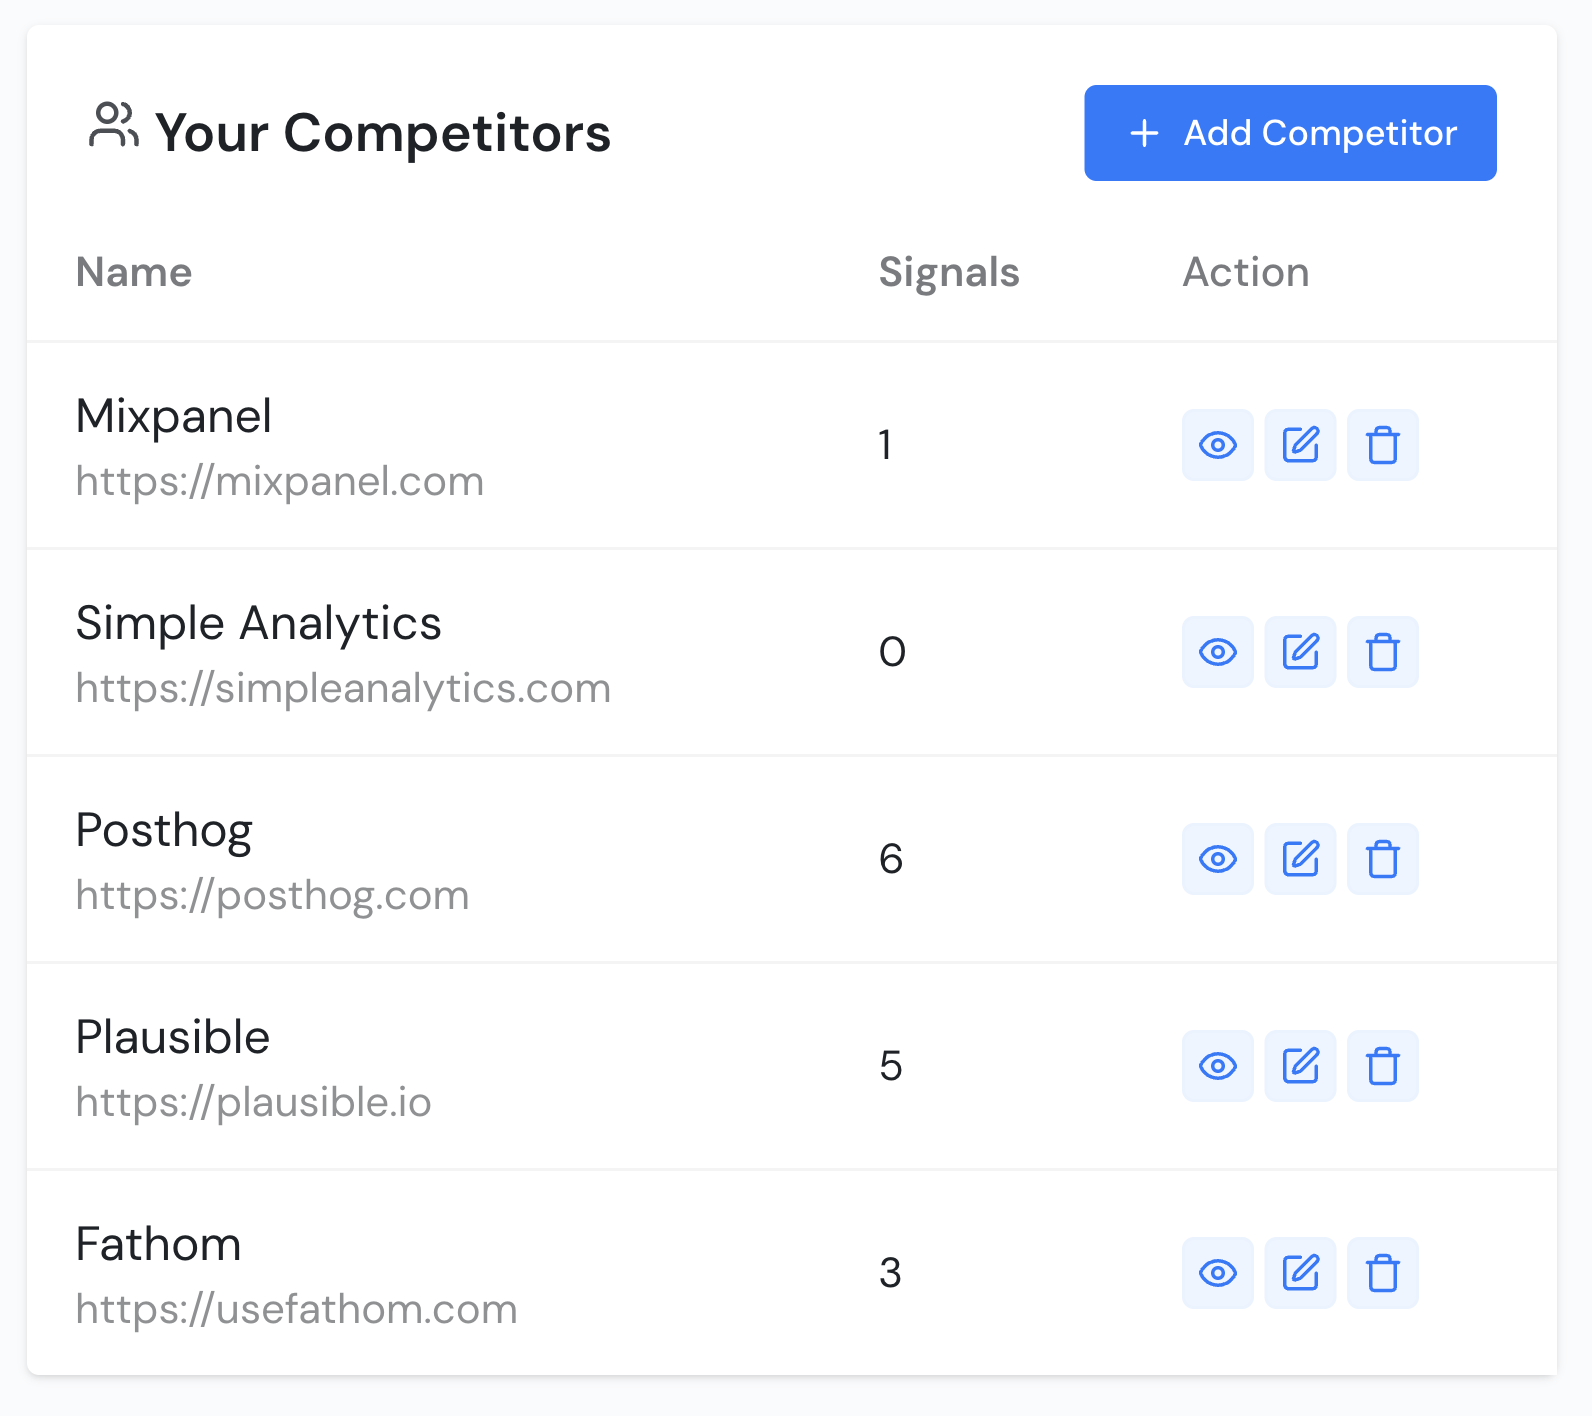Open the https://posthog.com link
This screenshot has height=1416, width=1592.
click(x=272, y=895)
